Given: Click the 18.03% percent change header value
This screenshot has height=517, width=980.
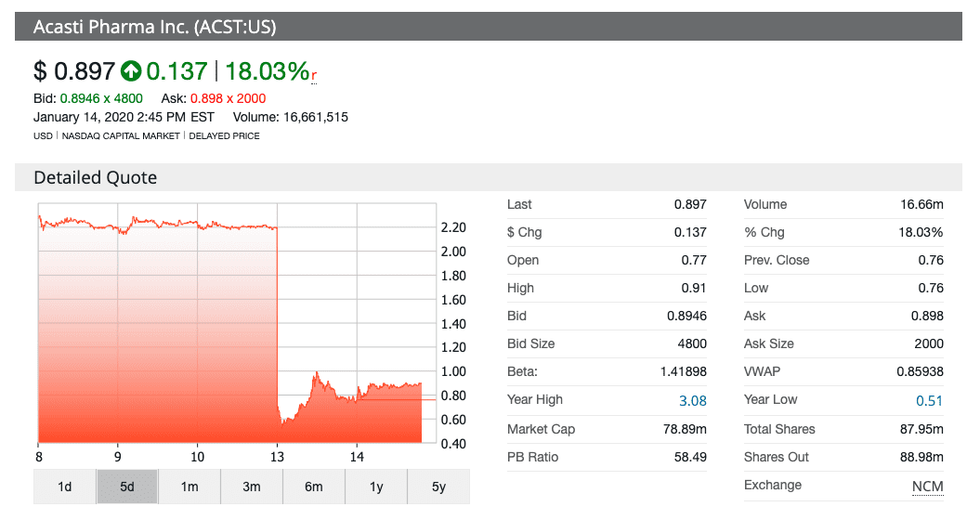Looking at the screenshot, I should [x=267, y=71].
